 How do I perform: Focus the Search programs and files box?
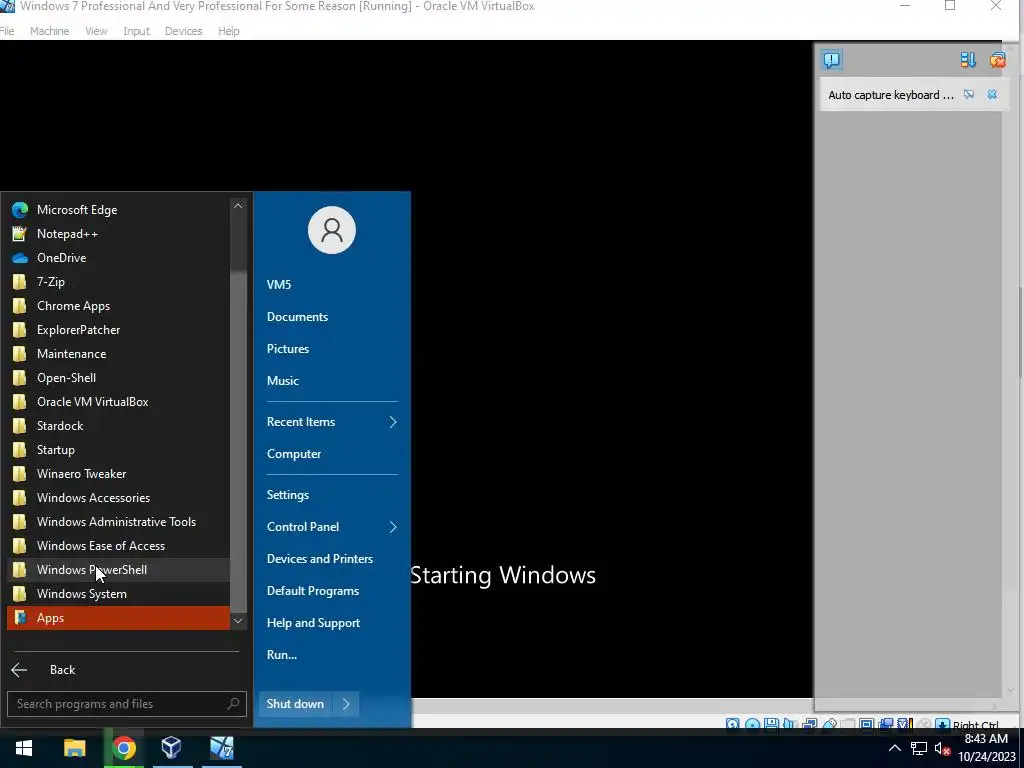126,704
